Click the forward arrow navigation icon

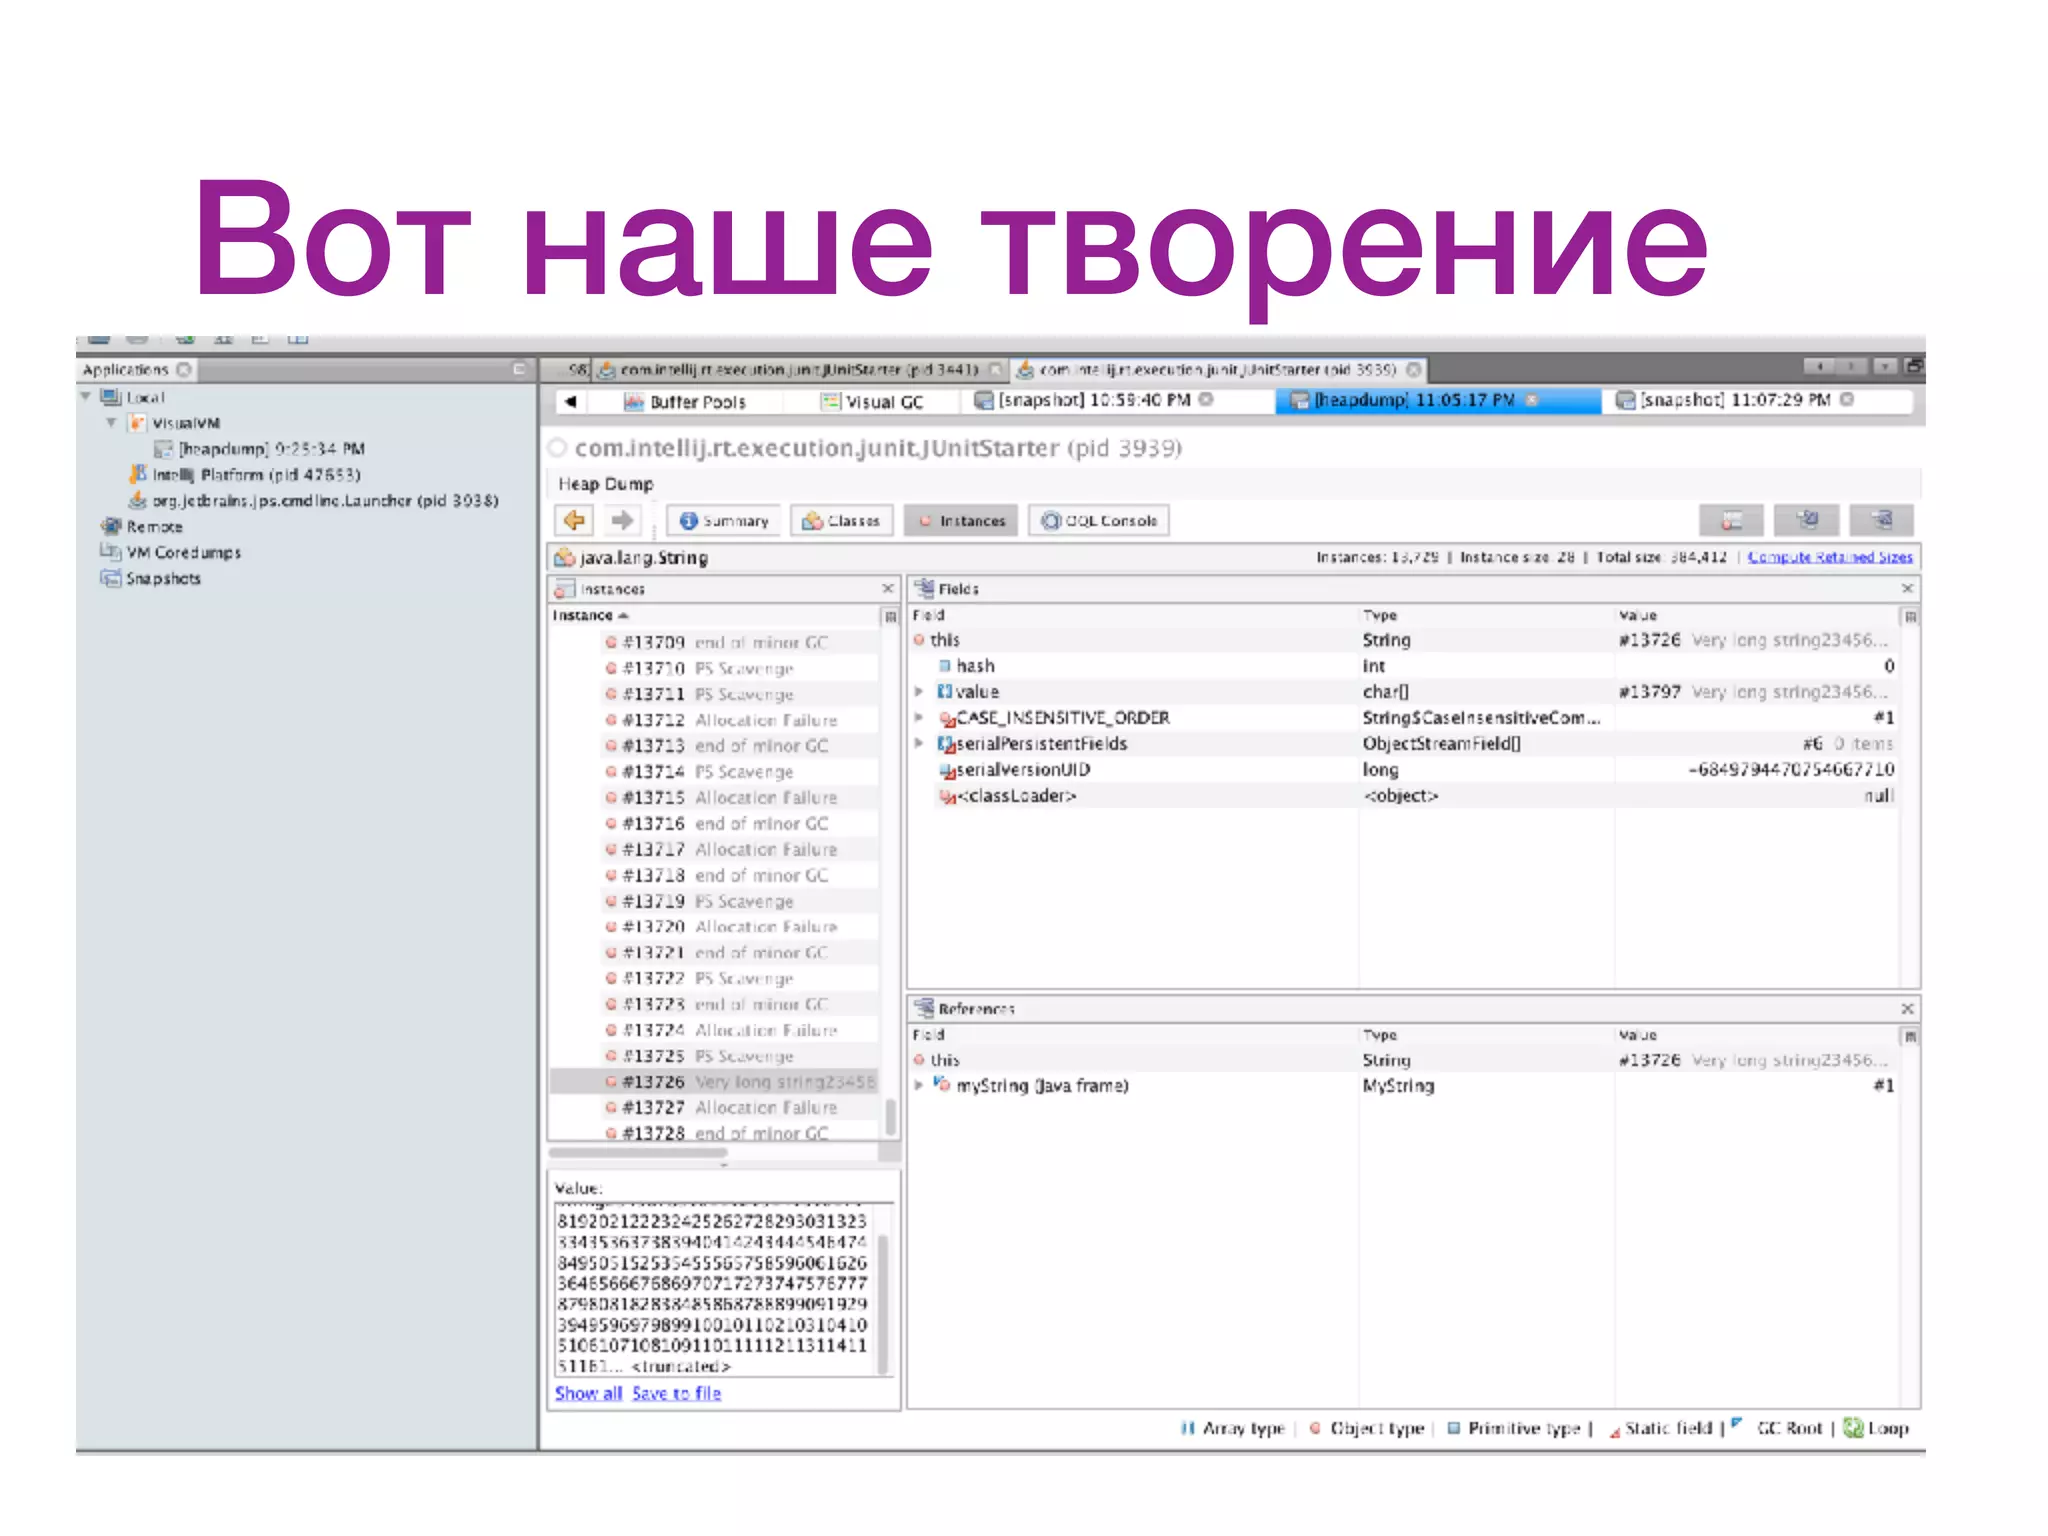click(x=622, y=520)
